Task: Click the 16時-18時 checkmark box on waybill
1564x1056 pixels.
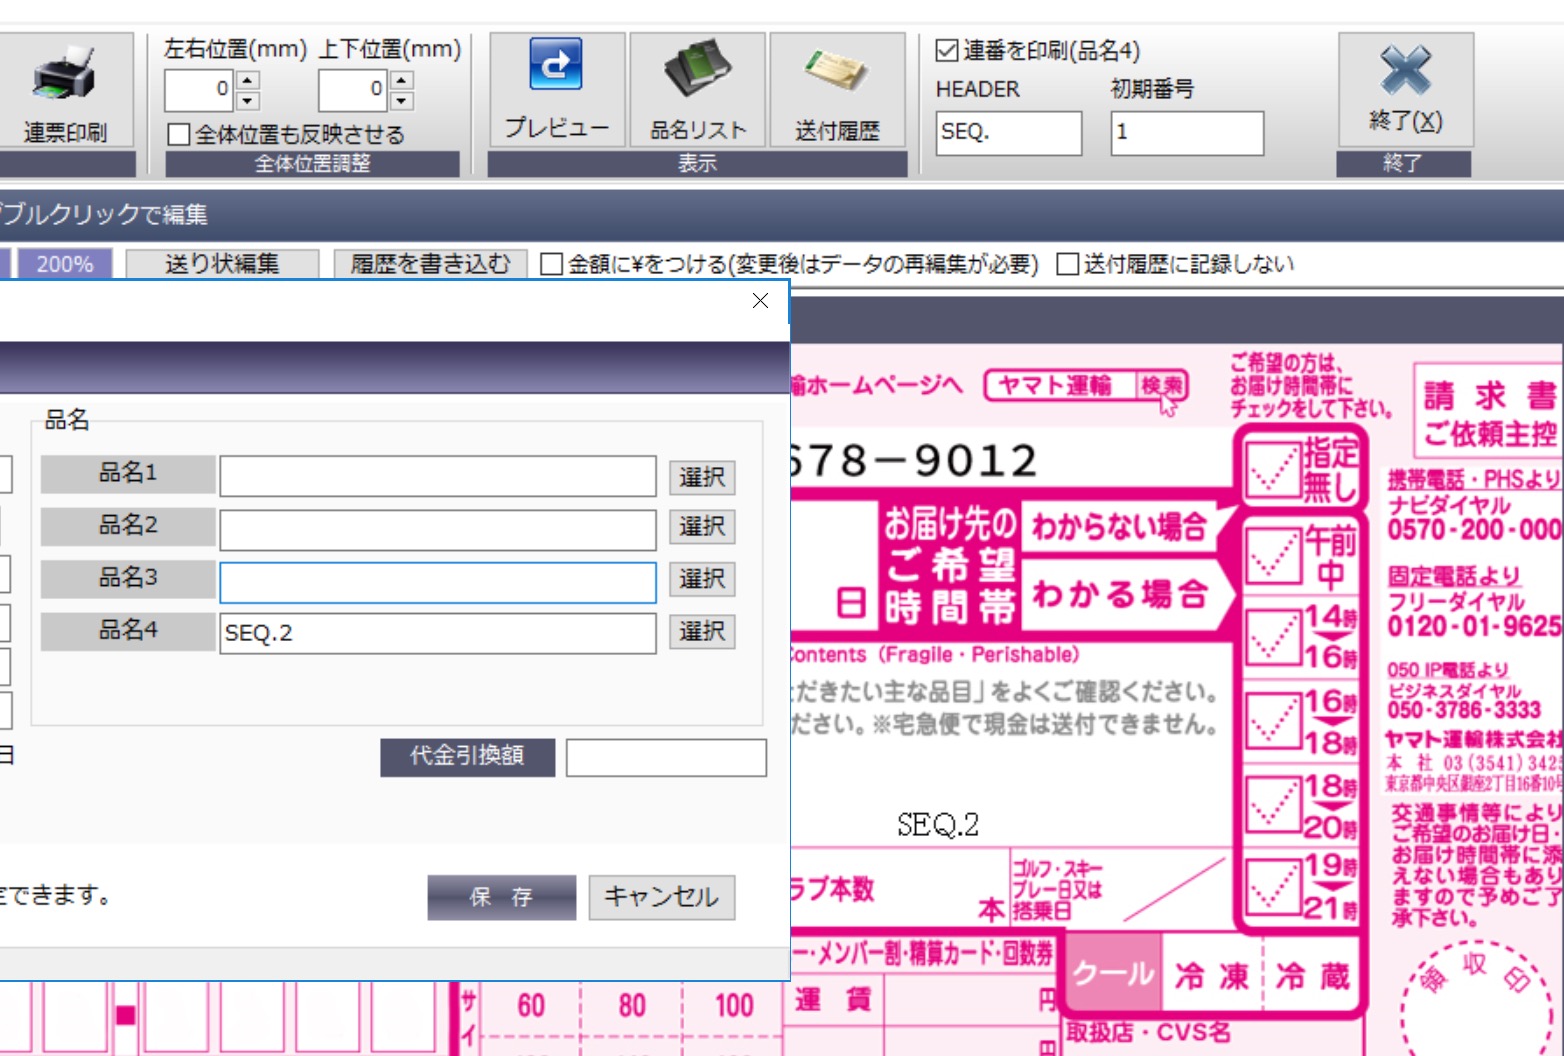Action: coord(1271,719)
